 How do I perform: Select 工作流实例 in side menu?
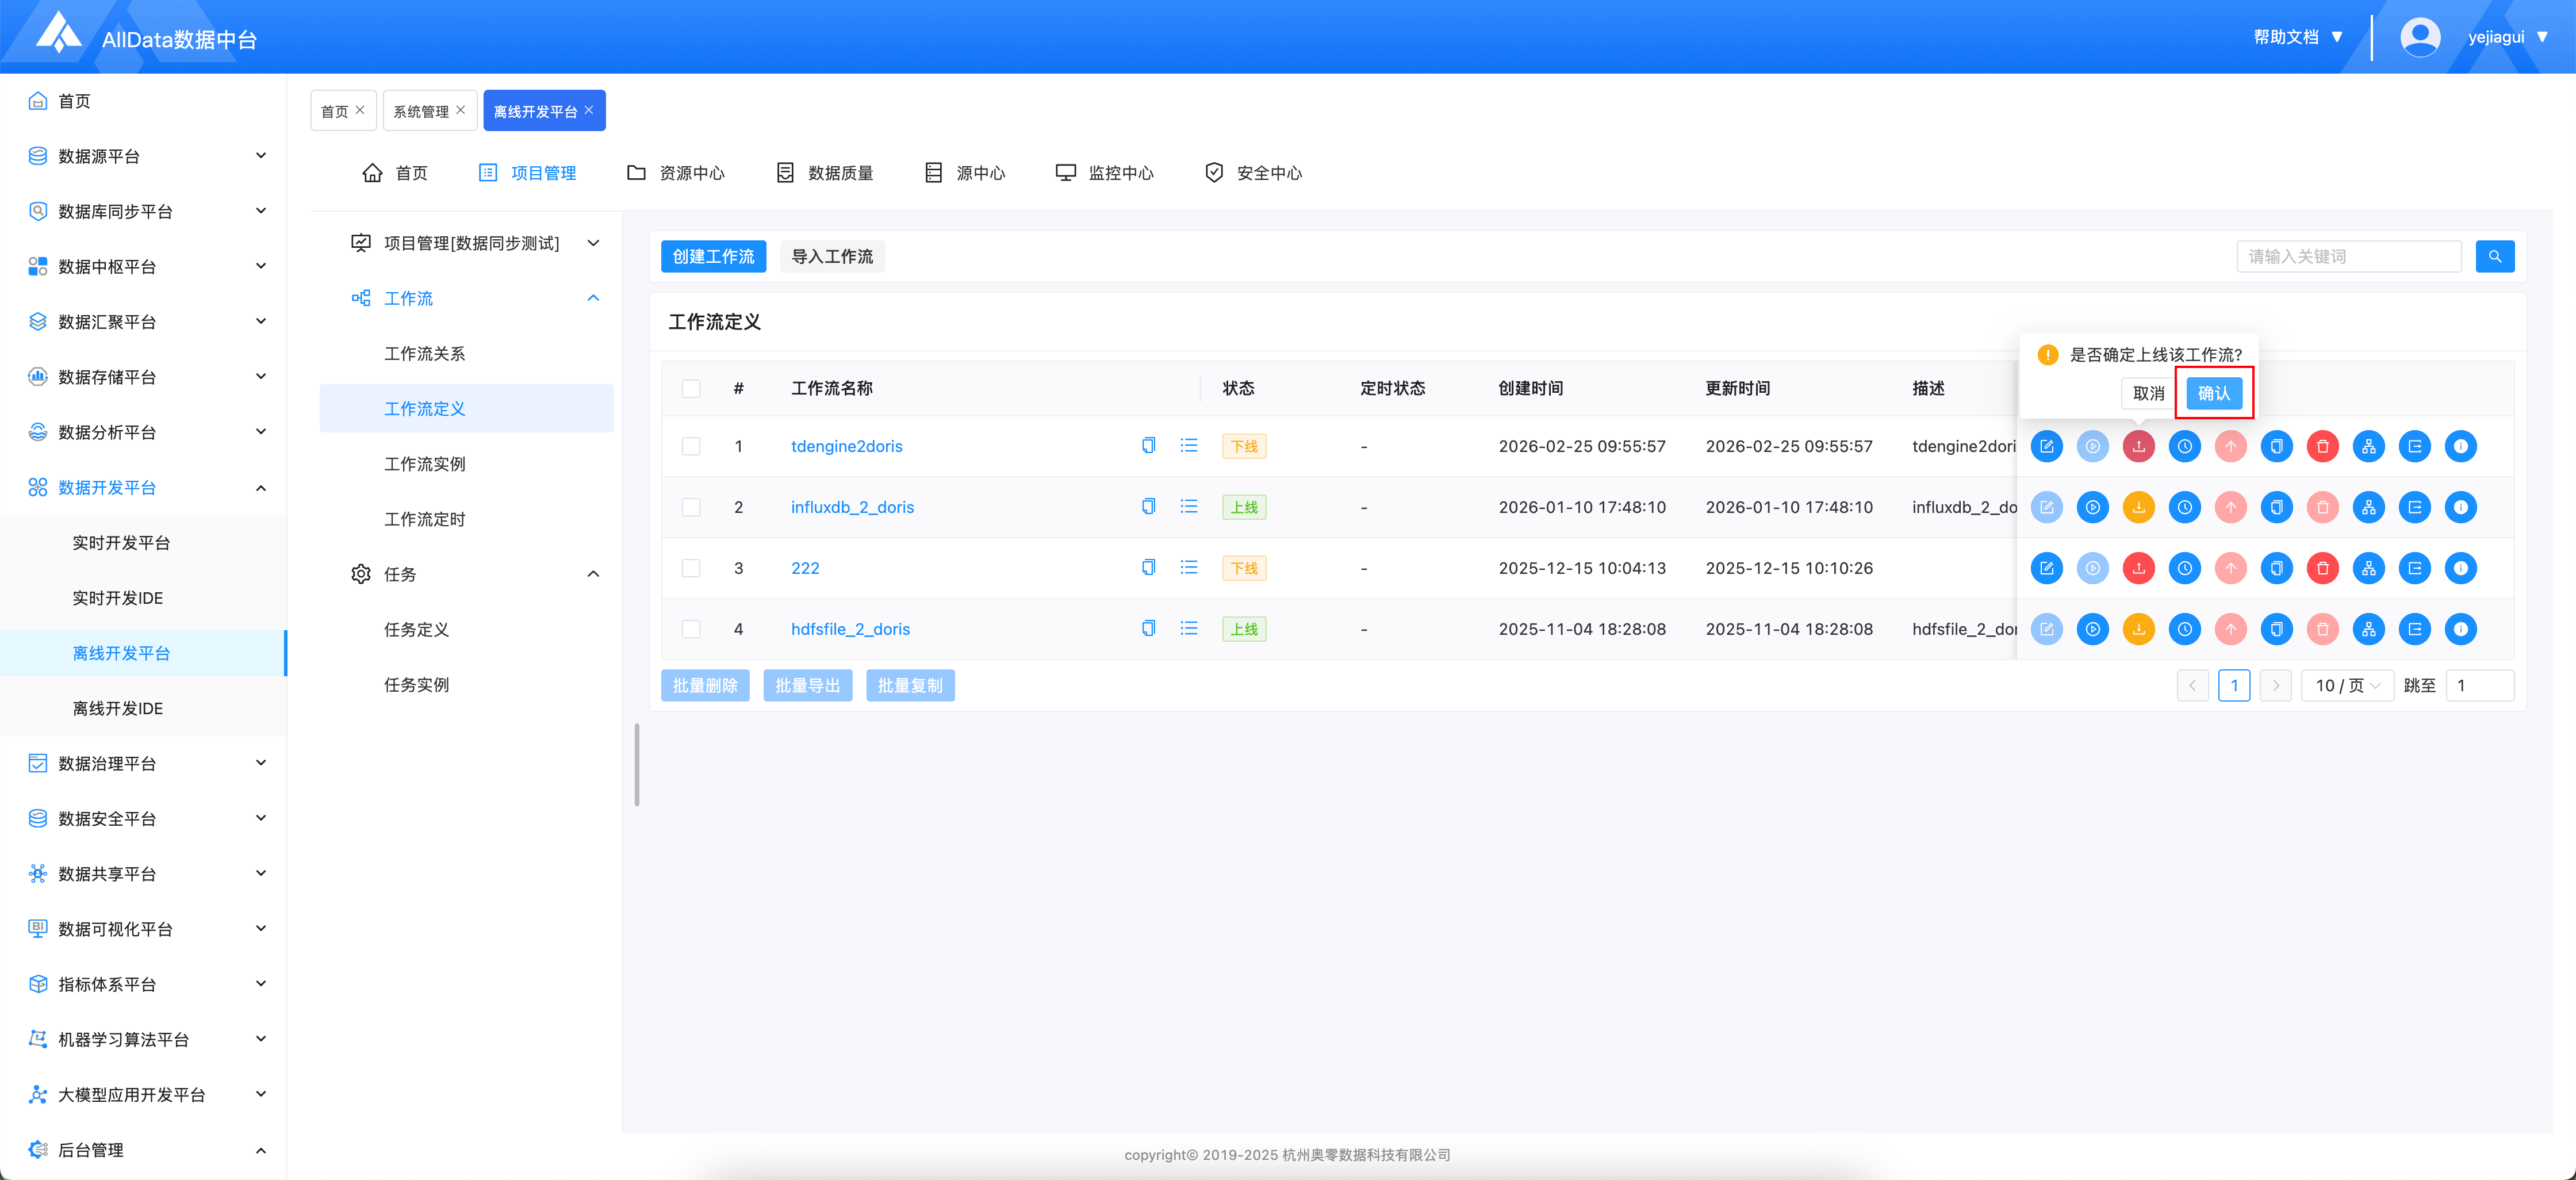pyautogui.click(x=424, y=464)
